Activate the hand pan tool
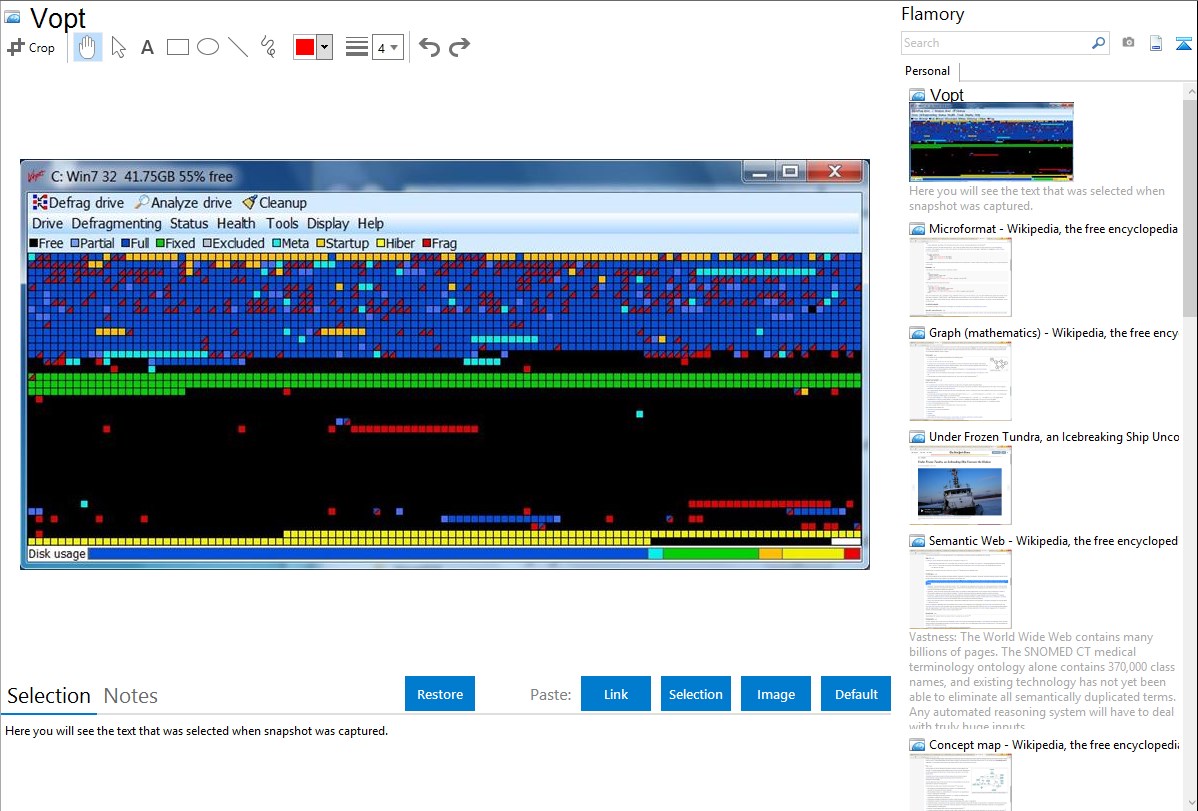The image size is (1198, 811). [x=88, y=47]
